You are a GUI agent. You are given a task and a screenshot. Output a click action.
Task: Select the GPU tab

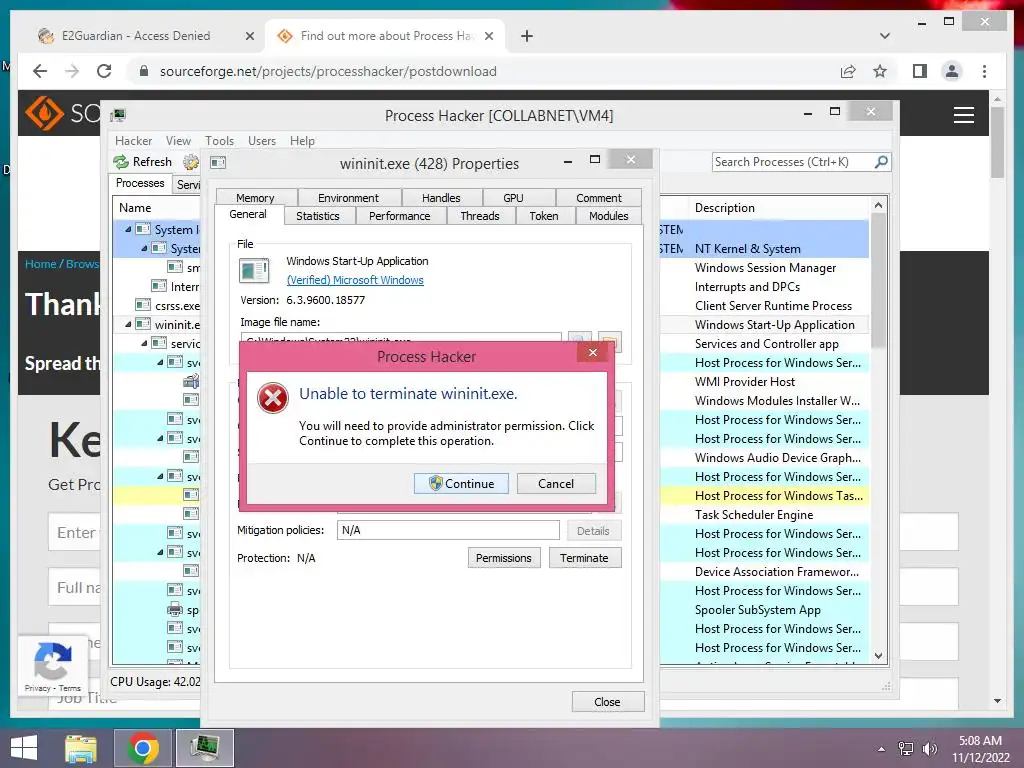click(513, 197)
